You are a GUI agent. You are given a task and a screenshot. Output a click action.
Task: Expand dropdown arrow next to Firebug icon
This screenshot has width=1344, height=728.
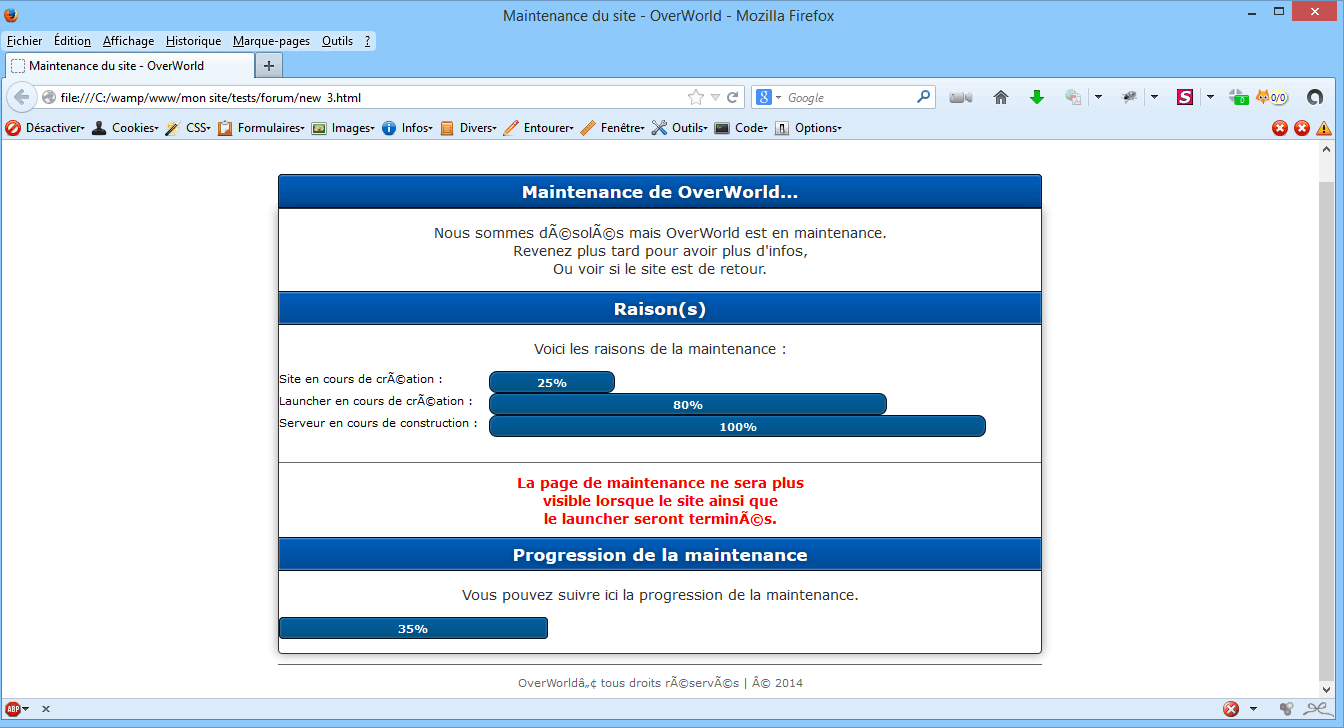pyautogui.click(x=1154, y=97)
